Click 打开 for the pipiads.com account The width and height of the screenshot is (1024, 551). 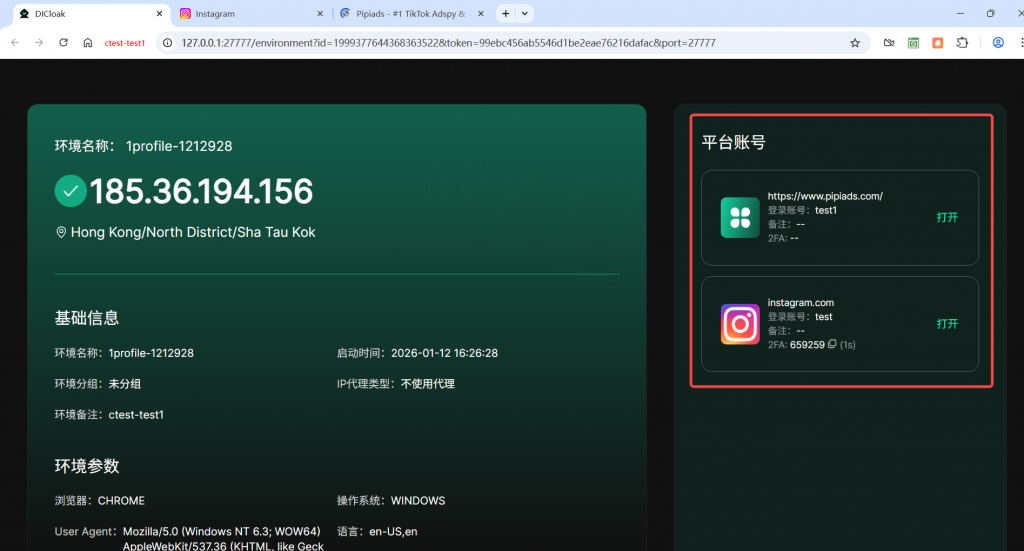coord(947,217)
